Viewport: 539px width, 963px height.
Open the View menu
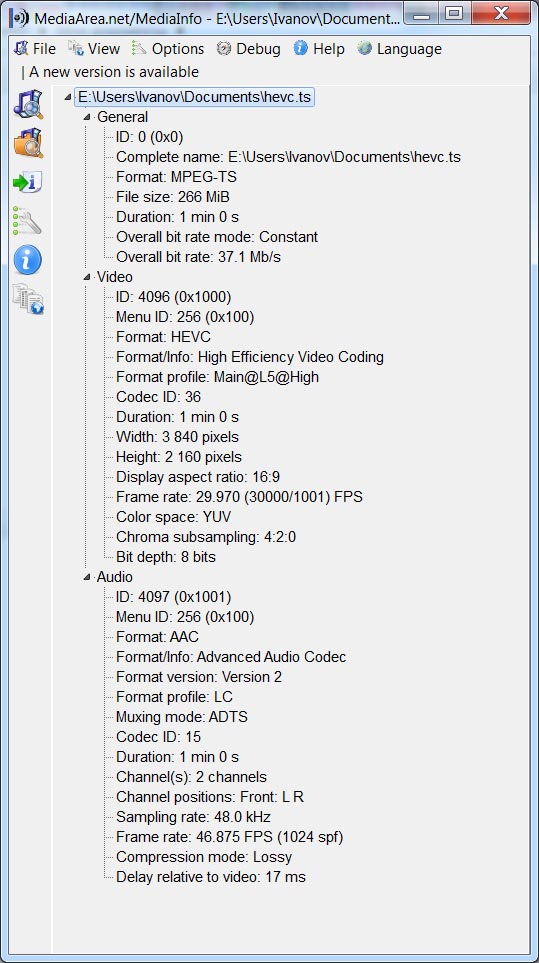coord(94,49)
